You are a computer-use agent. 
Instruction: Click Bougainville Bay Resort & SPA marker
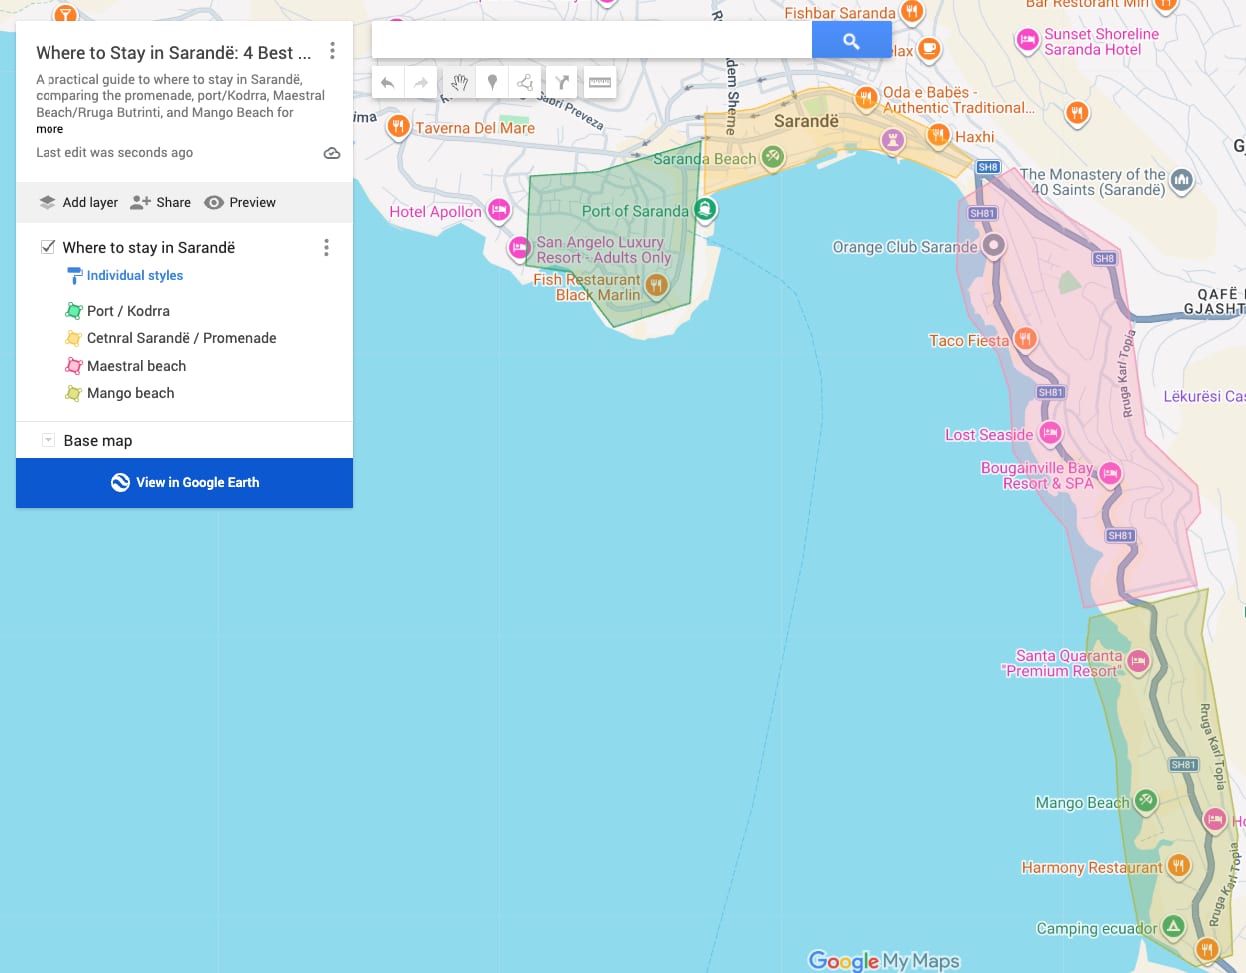click(x=1110, y=474)
